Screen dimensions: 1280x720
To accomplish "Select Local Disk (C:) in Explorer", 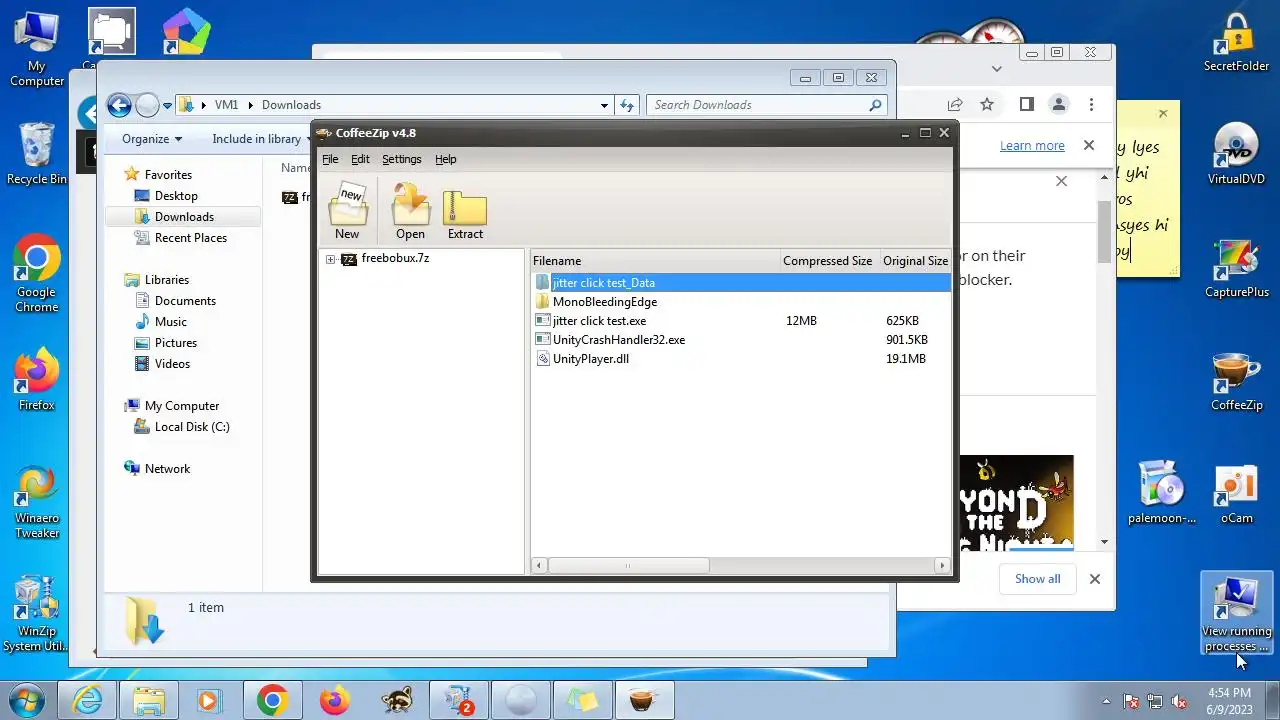I will (x=192, y=427).
